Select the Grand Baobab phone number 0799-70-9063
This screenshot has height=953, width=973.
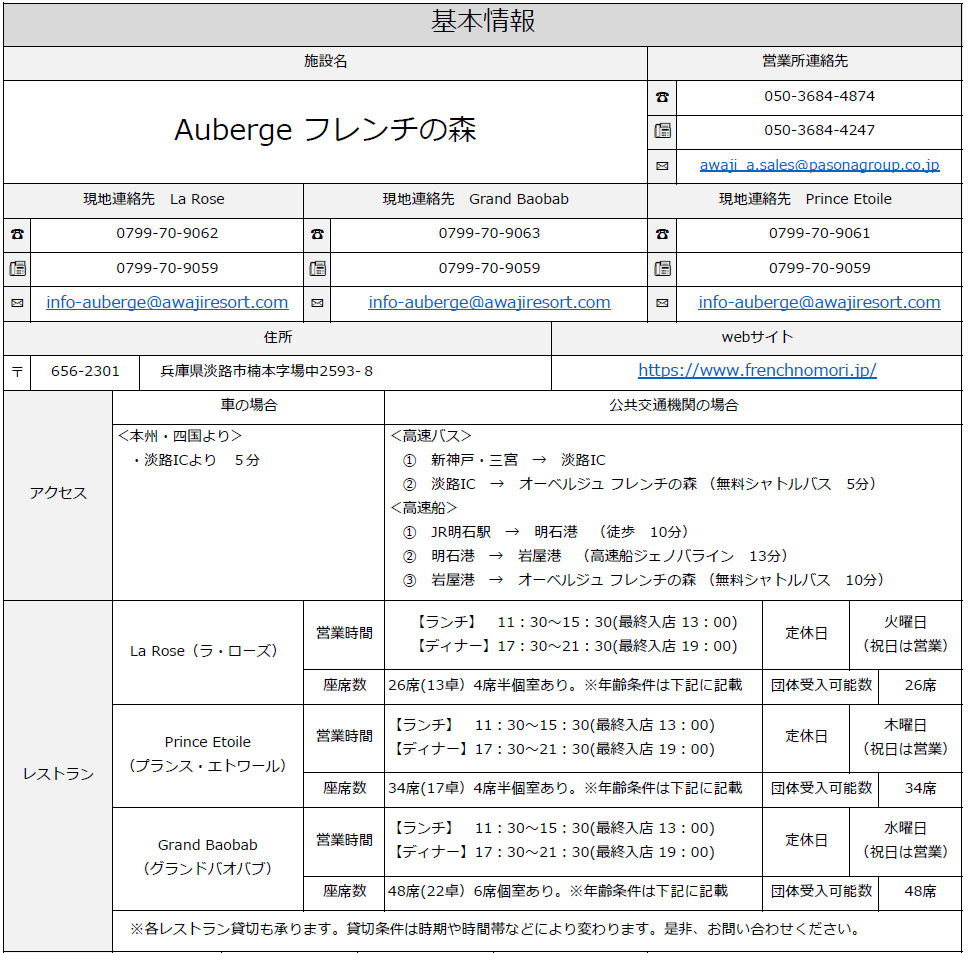click(489, 234)
